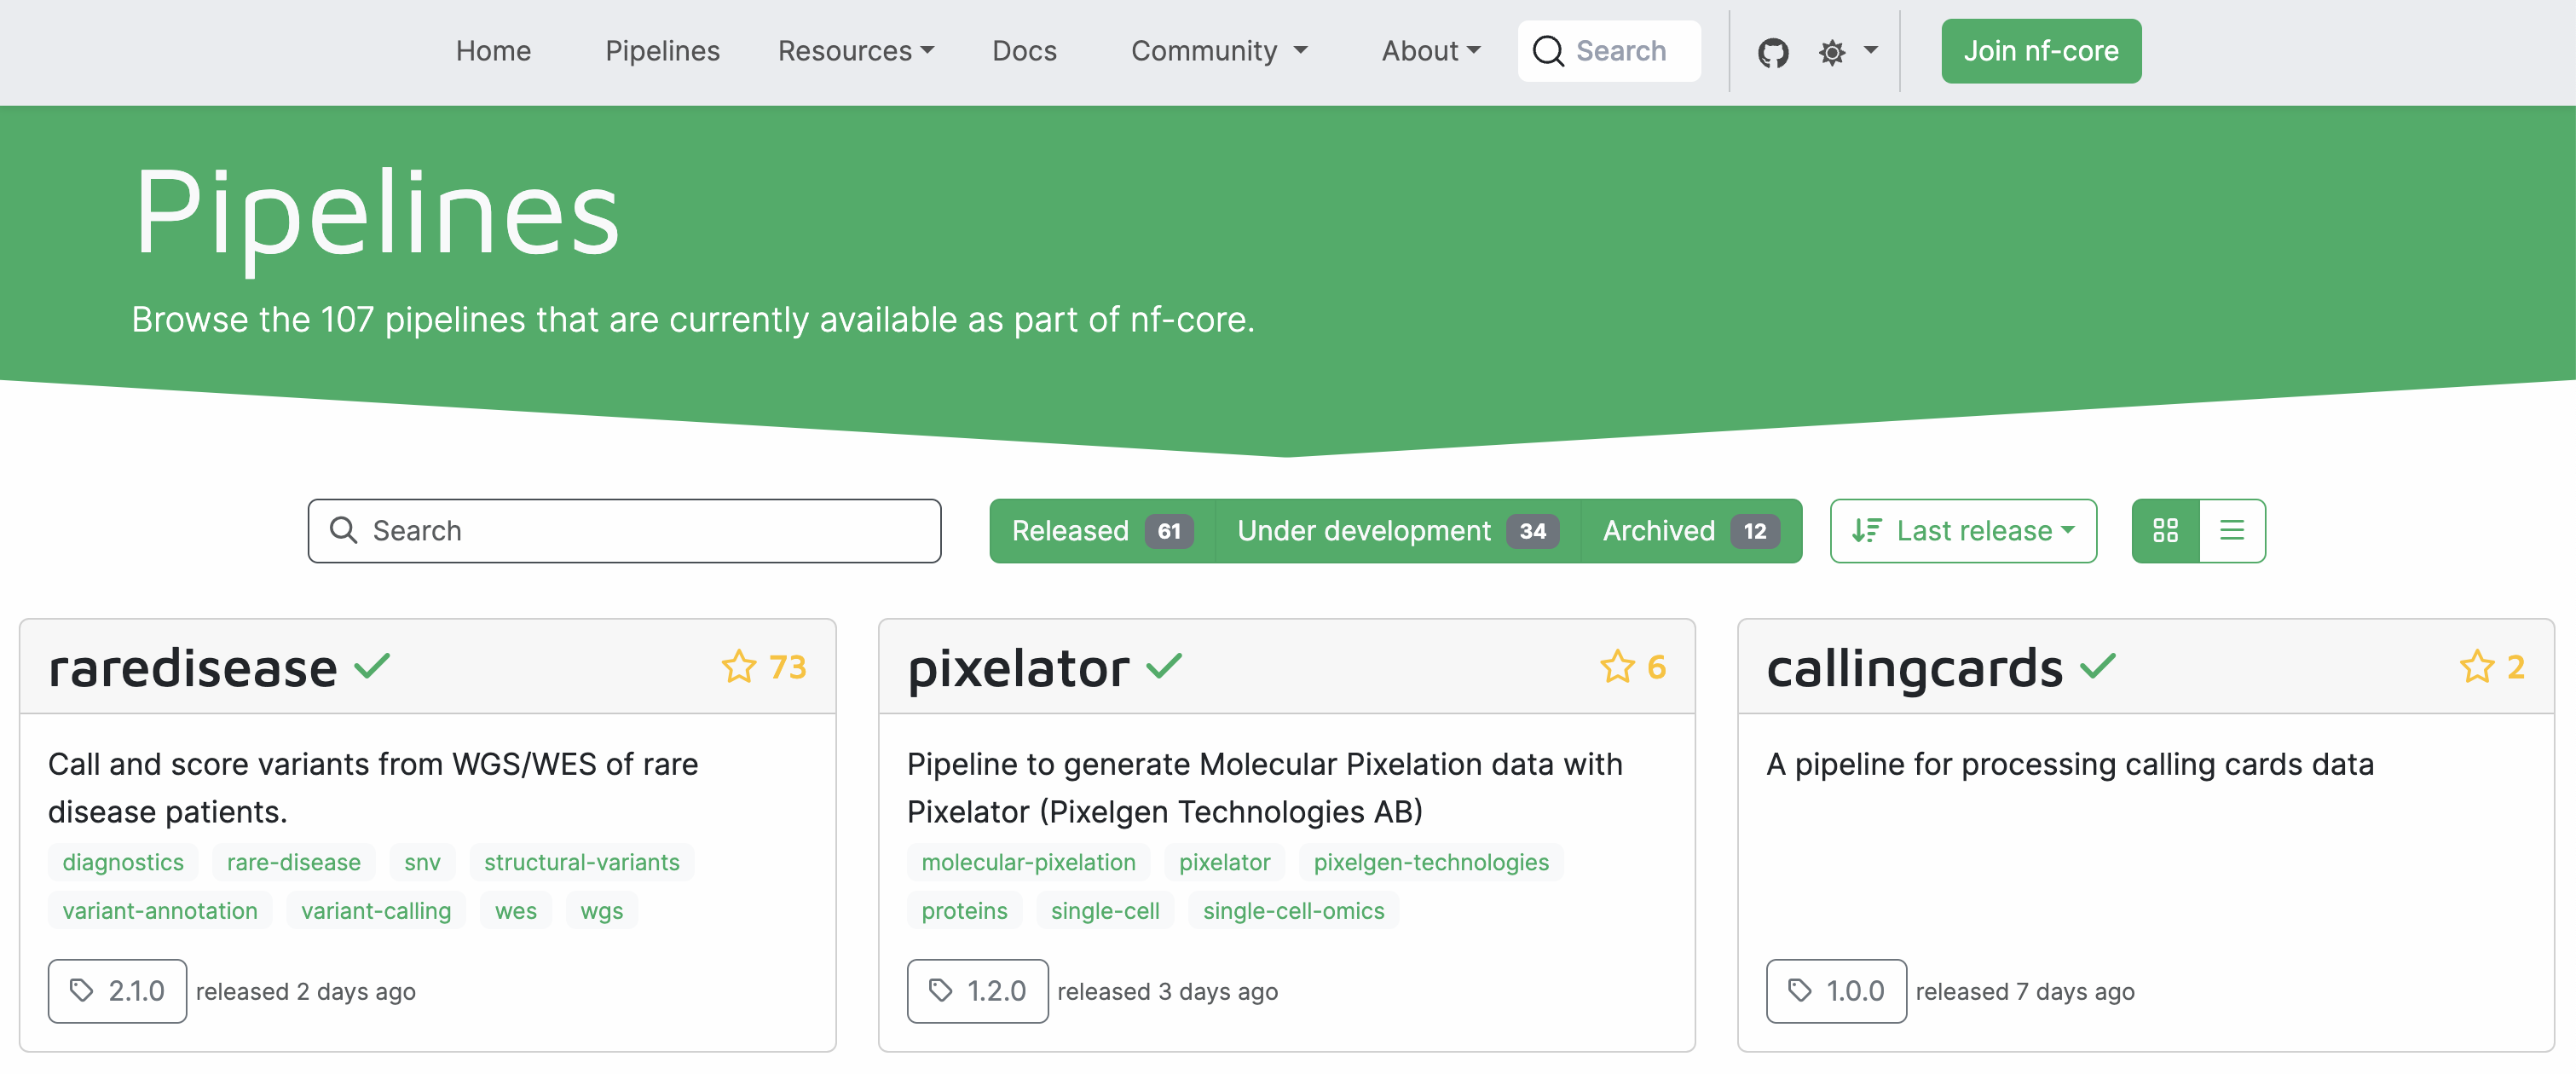Switch to grid view layout
This screenshot has width=2576, height=1074.
[2165, 531]
